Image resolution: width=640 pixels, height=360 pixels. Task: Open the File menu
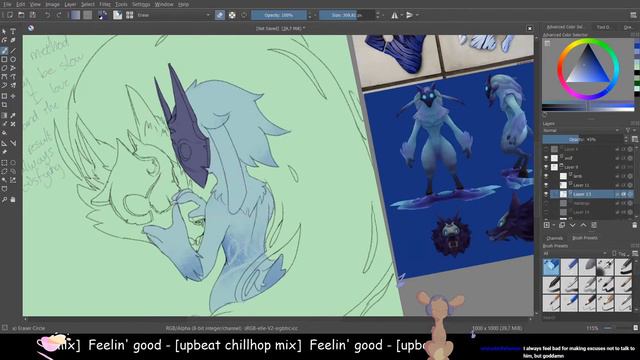tap(7, 4)
